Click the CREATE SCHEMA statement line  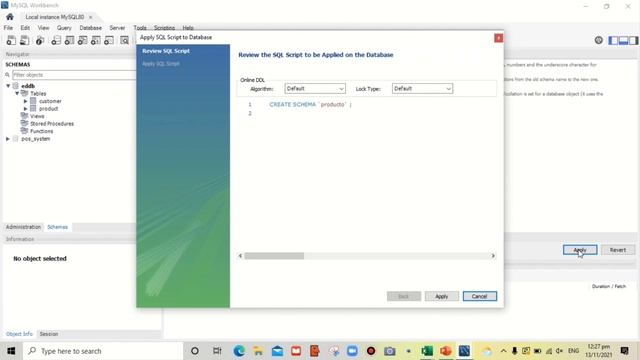coord(310,104)
